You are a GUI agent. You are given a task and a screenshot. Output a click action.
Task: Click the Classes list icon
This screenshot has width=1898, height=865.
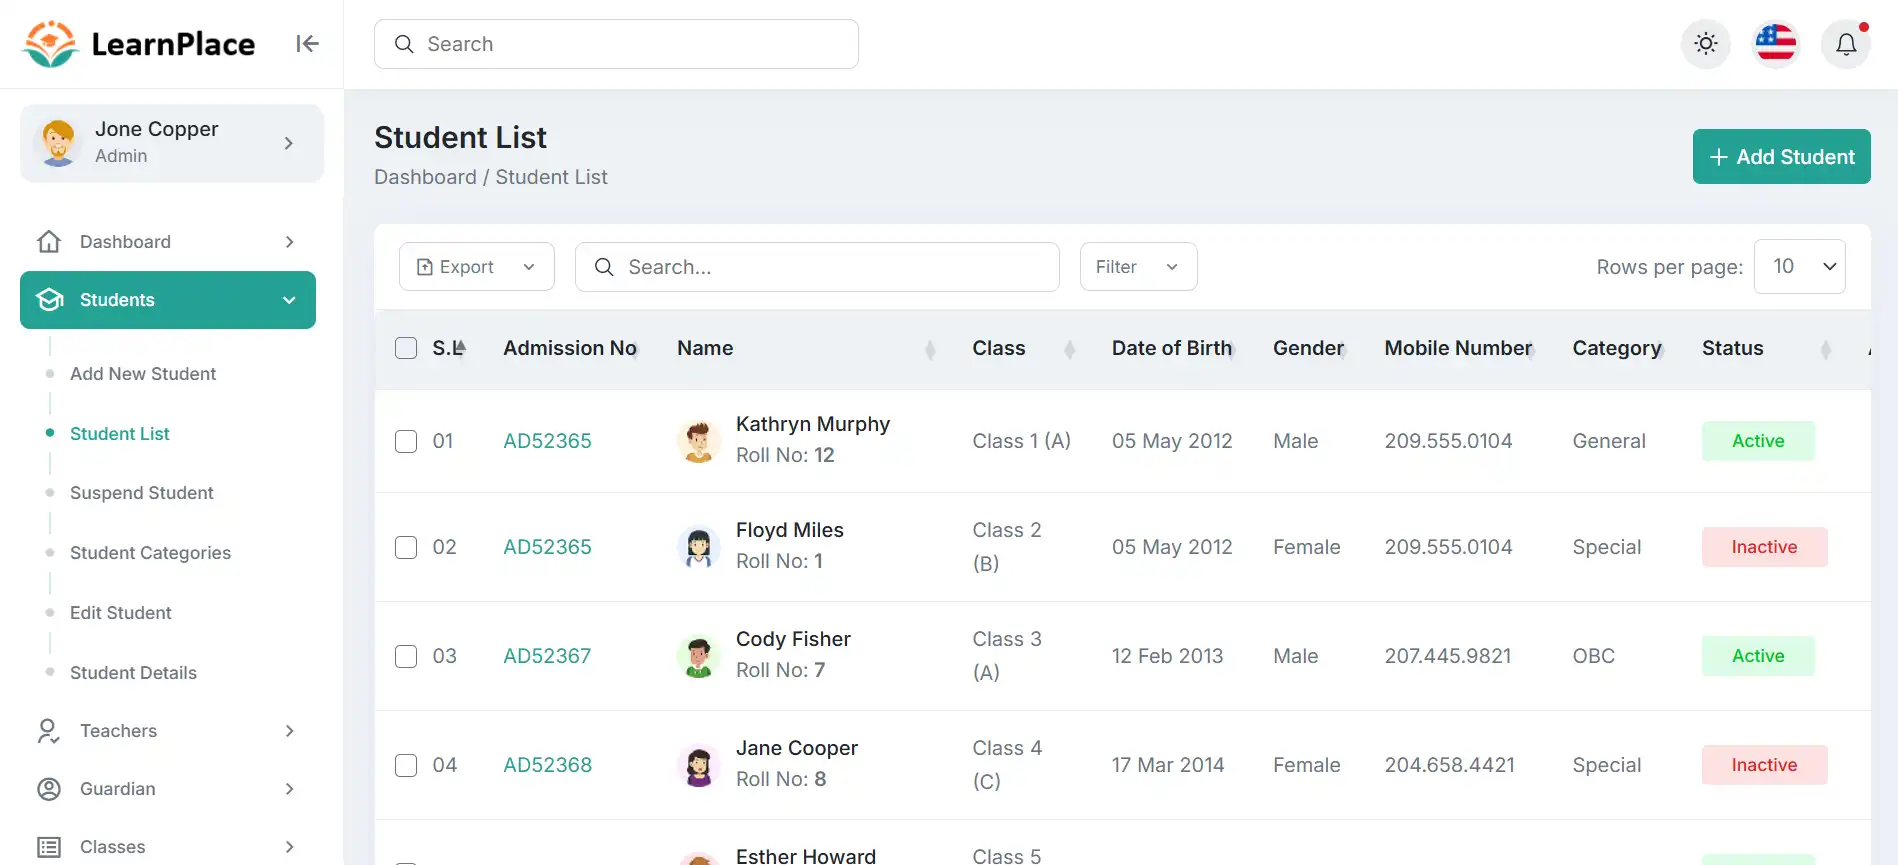click(49, 847)
